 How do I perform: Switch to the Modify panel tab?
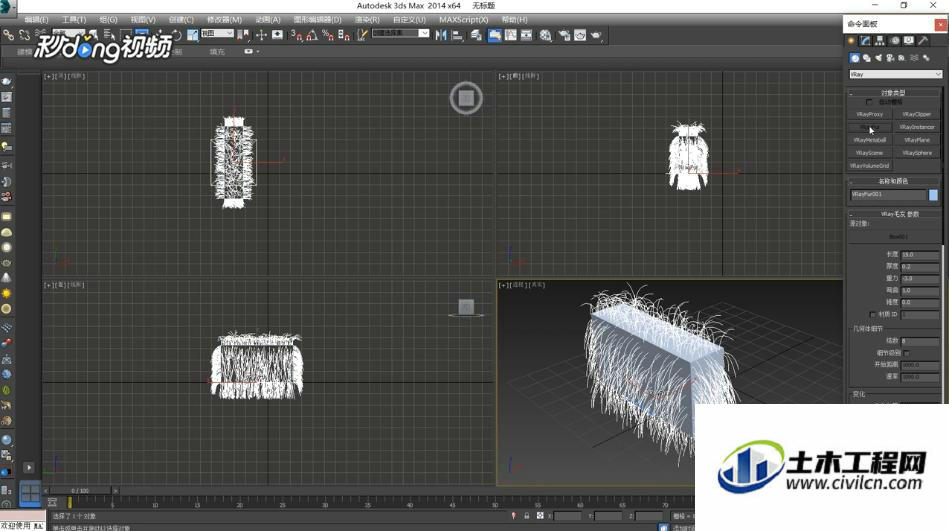tap(865, 41)
